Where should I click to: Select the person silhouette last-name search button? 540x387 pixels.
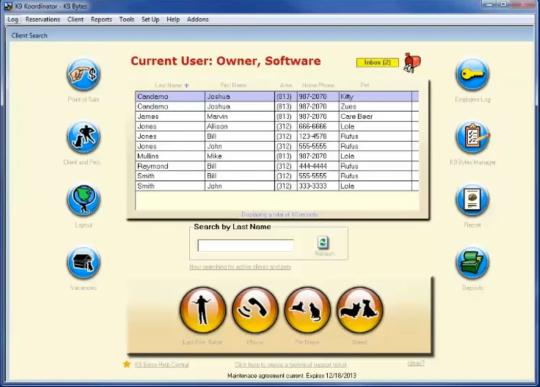point(203,310)
